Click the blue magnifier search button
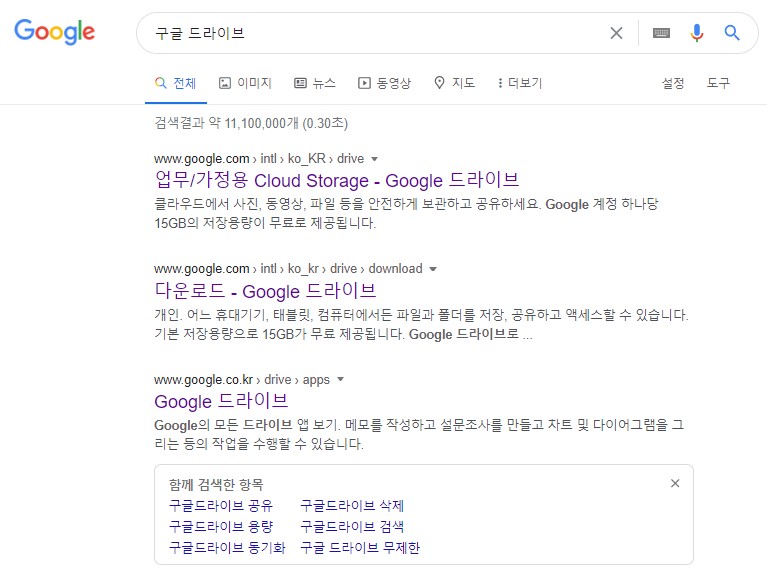The width and height of the screenshot is (767, 576). coord(732,33)
